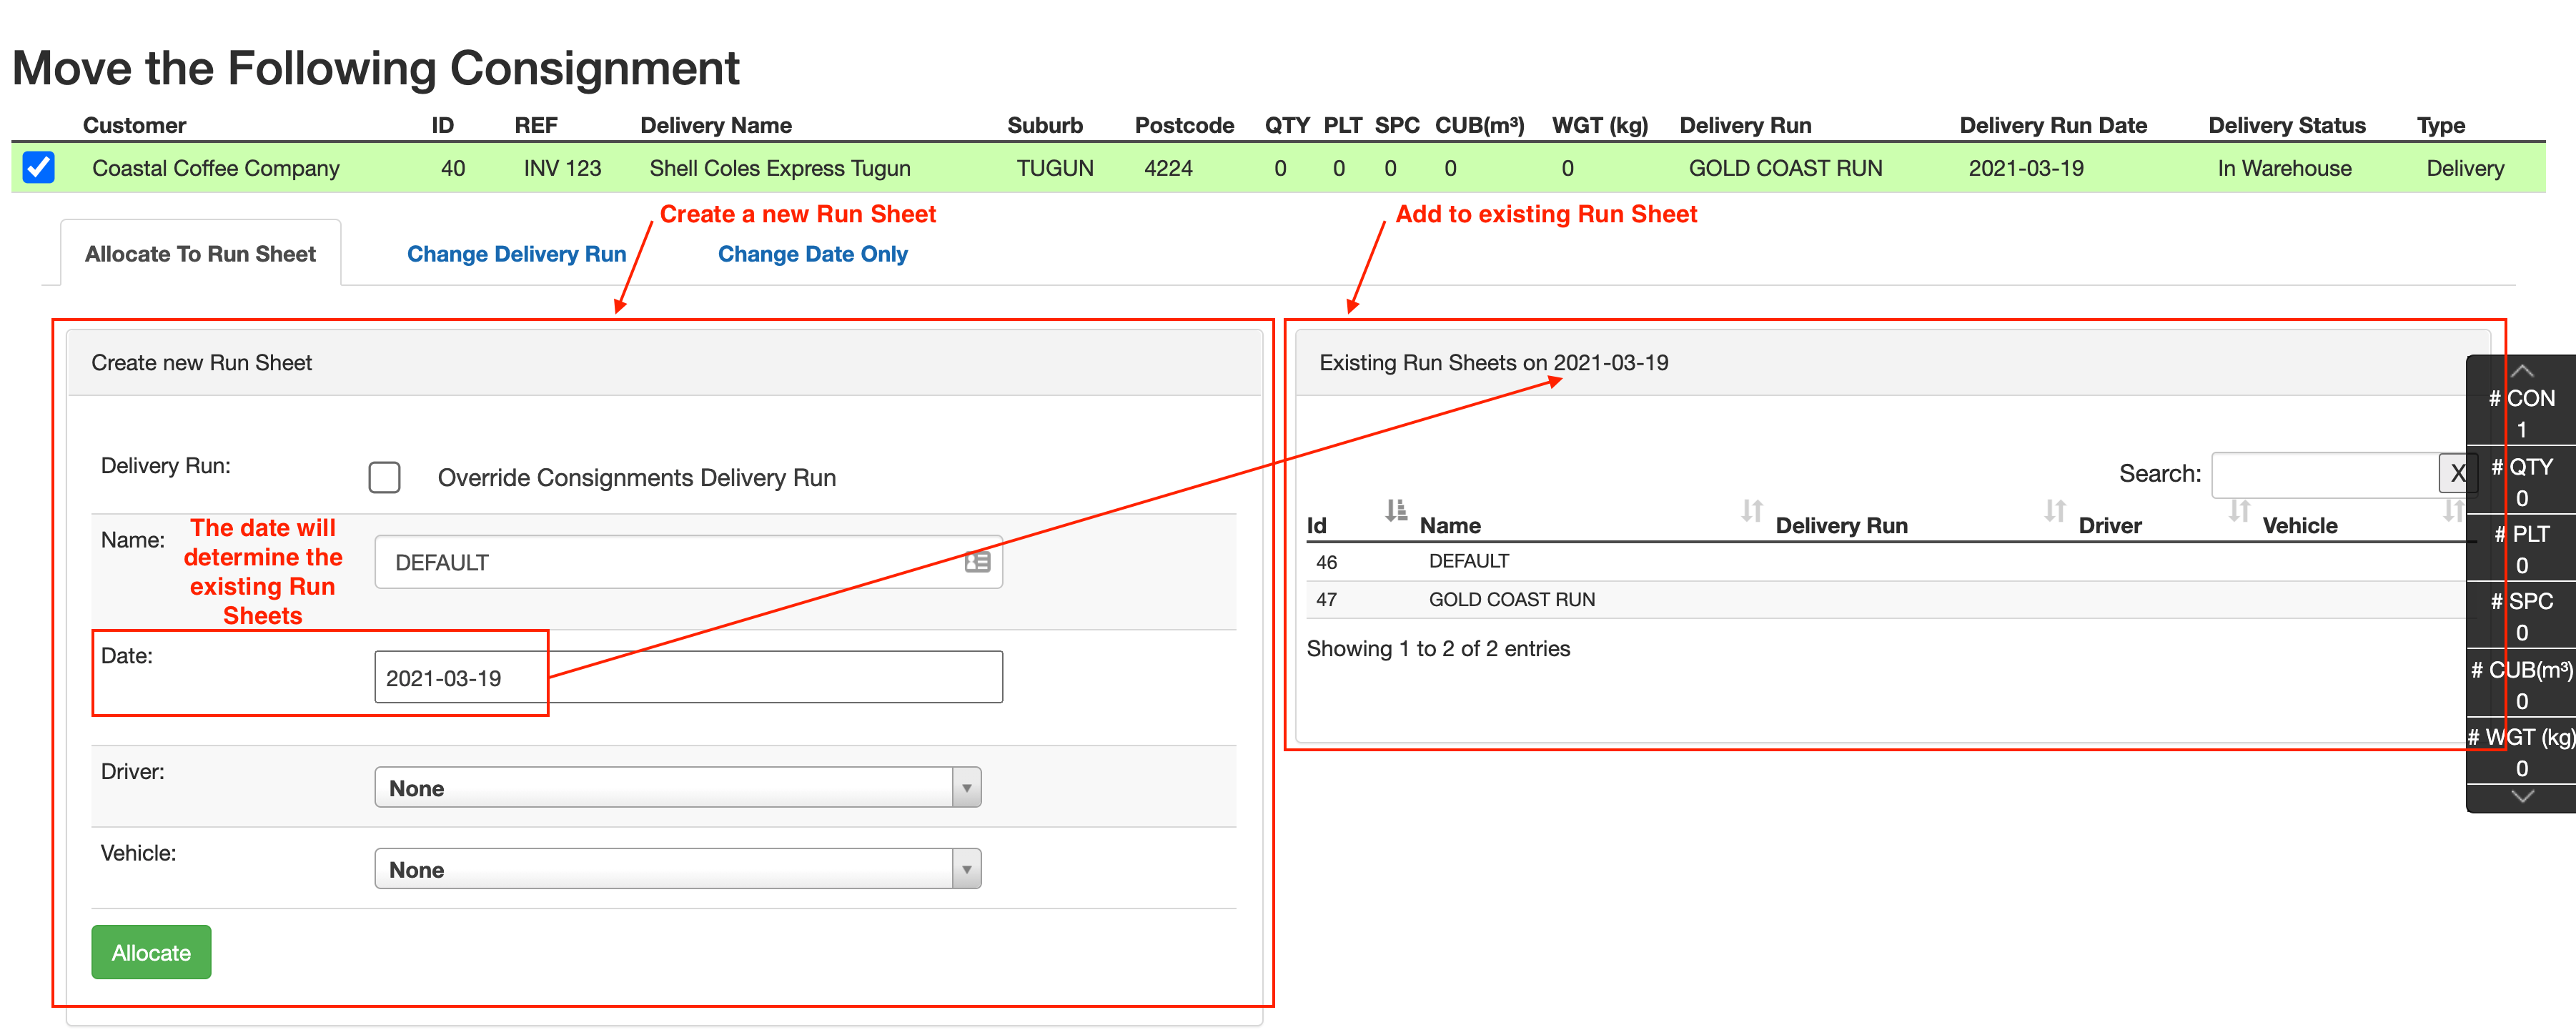
Task: Uncheck the Coastal Coffee Company consignment checkbox
Action: 39,167
